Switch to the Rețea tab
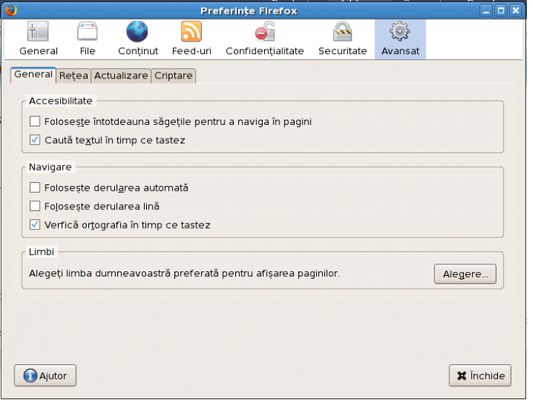533x400 pixels. (73, 75)
